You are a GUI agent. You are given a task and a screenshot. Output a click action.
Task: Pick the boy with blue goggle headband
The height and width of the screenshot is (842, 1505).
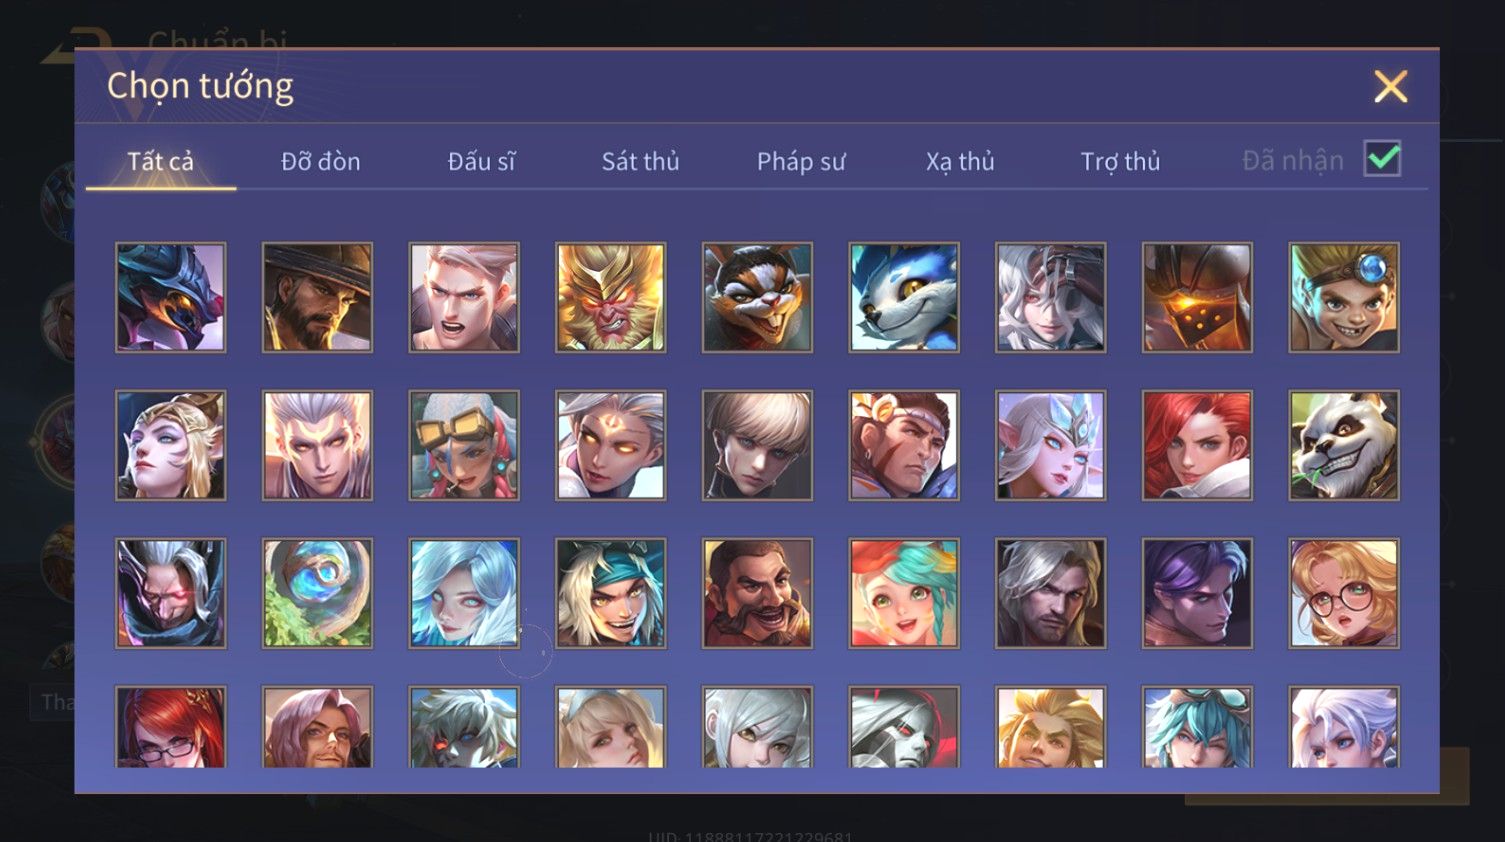(1344, 297)
